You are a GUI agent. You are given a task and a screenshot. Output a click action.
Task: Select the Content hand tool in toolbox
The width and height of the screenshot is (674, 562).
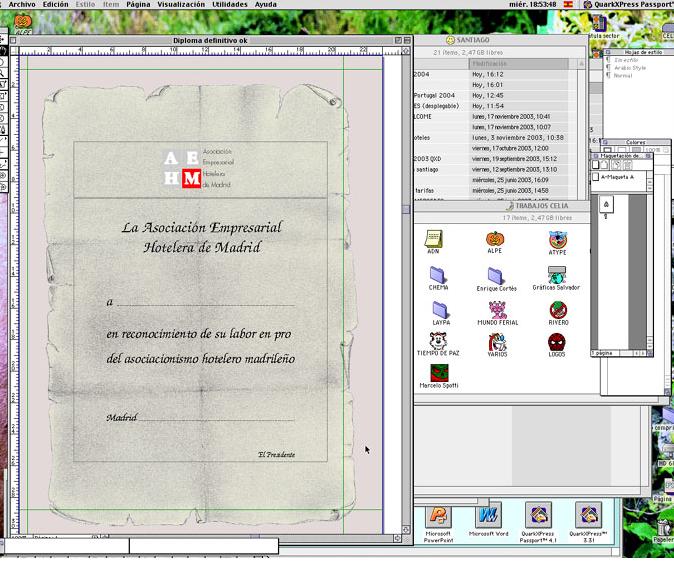[3, 51]
